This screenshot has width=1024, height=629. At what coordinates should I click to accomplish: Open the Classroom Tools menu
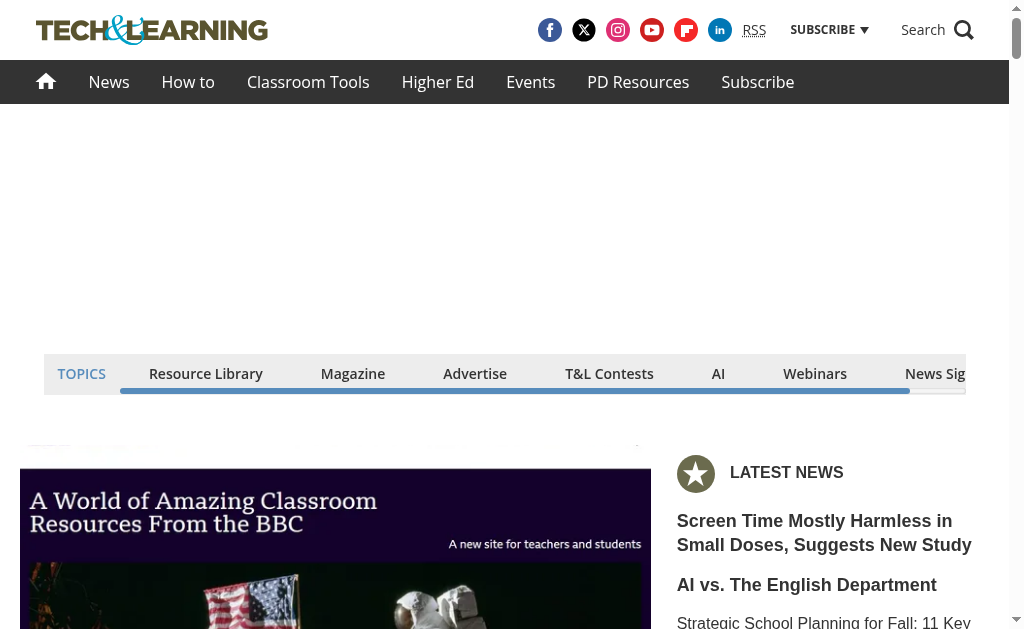[308, 82]
